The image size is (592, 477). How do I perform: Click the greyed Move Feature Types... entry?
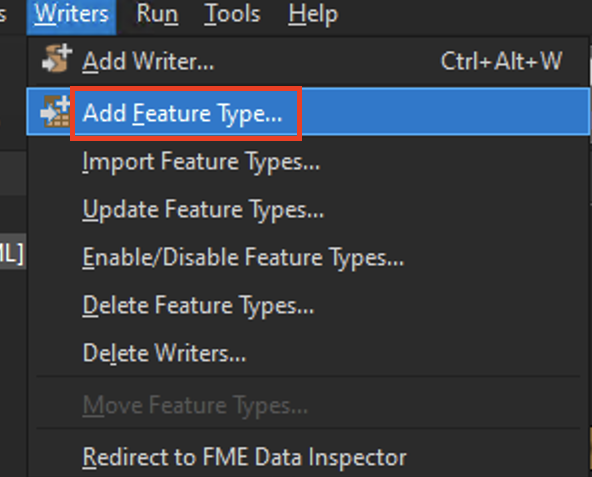195,406
